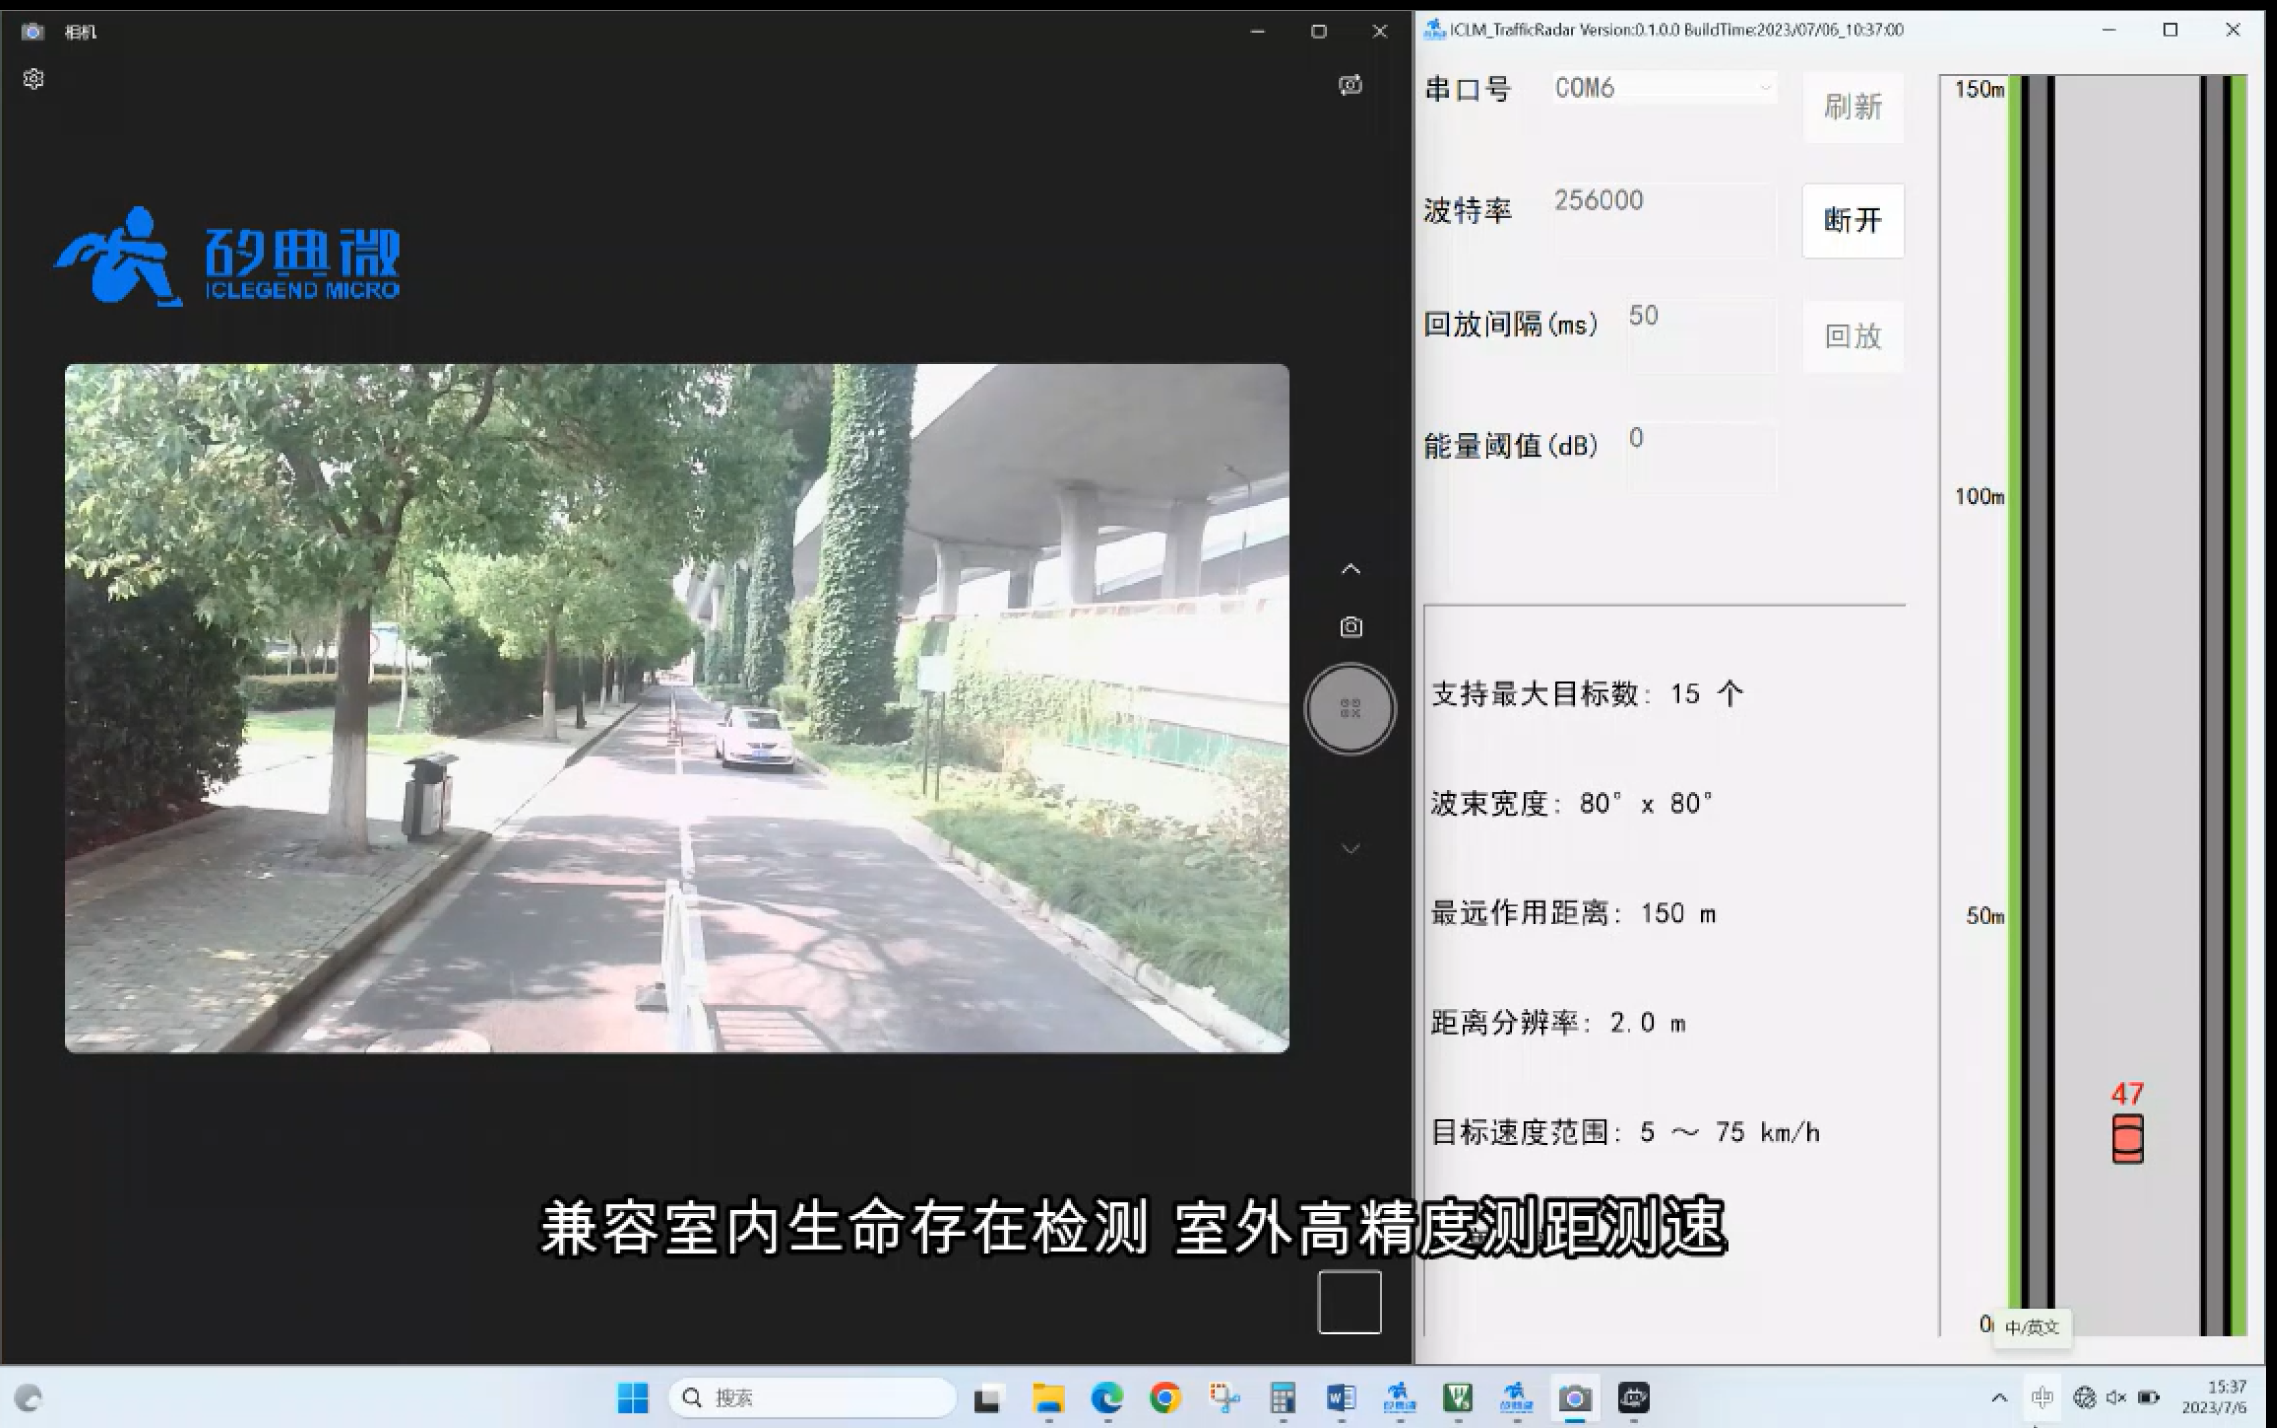Click the 中/英文 language tooltip button
2277x1428 pixels.
[x=2032, y=1327]
